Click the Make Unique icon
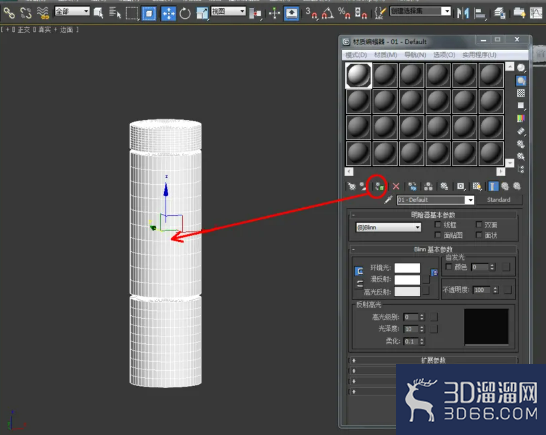Image resolution: width=546 pixels, height=435 pixels. click(428, 186)
